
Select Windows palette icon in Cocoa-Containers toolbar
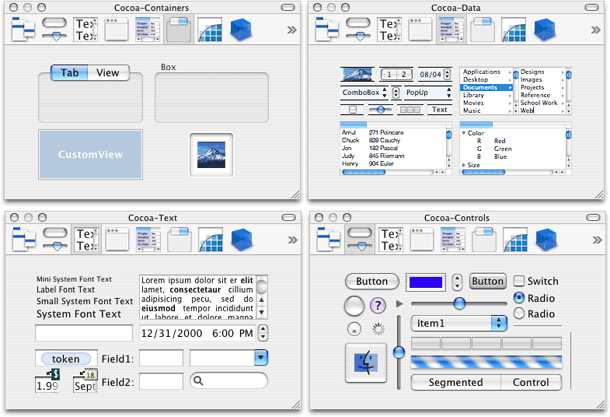pyautogui.click(x=116, y=29)
